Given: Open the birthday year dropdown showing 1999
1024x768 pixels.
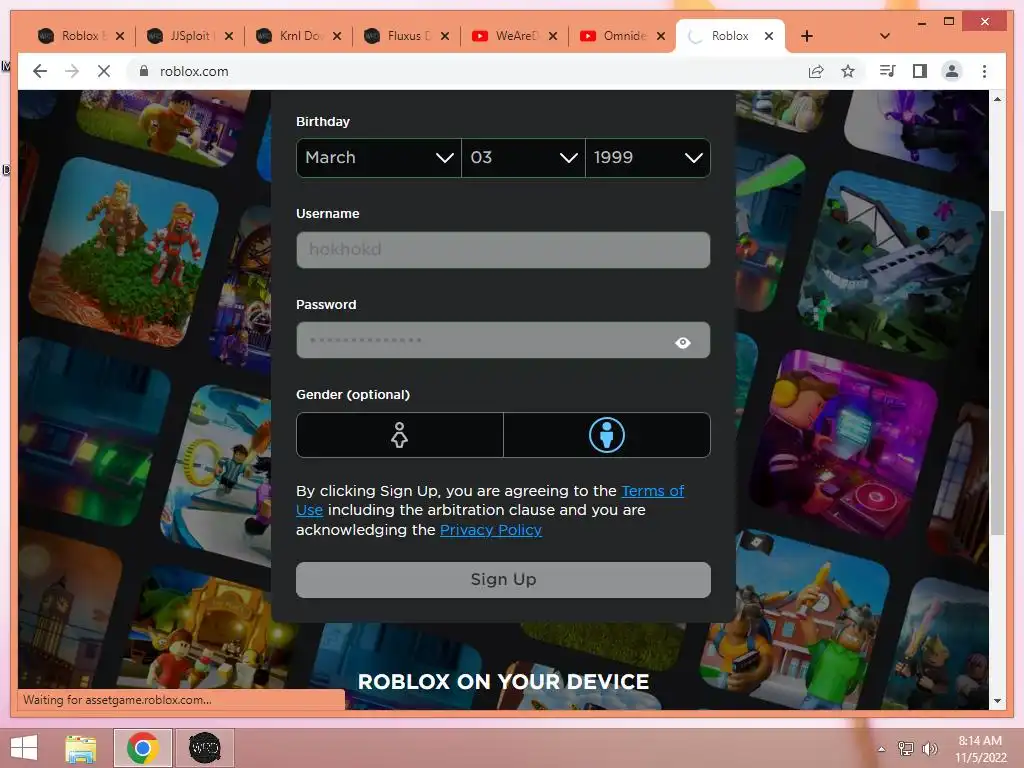Looking at the screenshot, I should [648, 157].
